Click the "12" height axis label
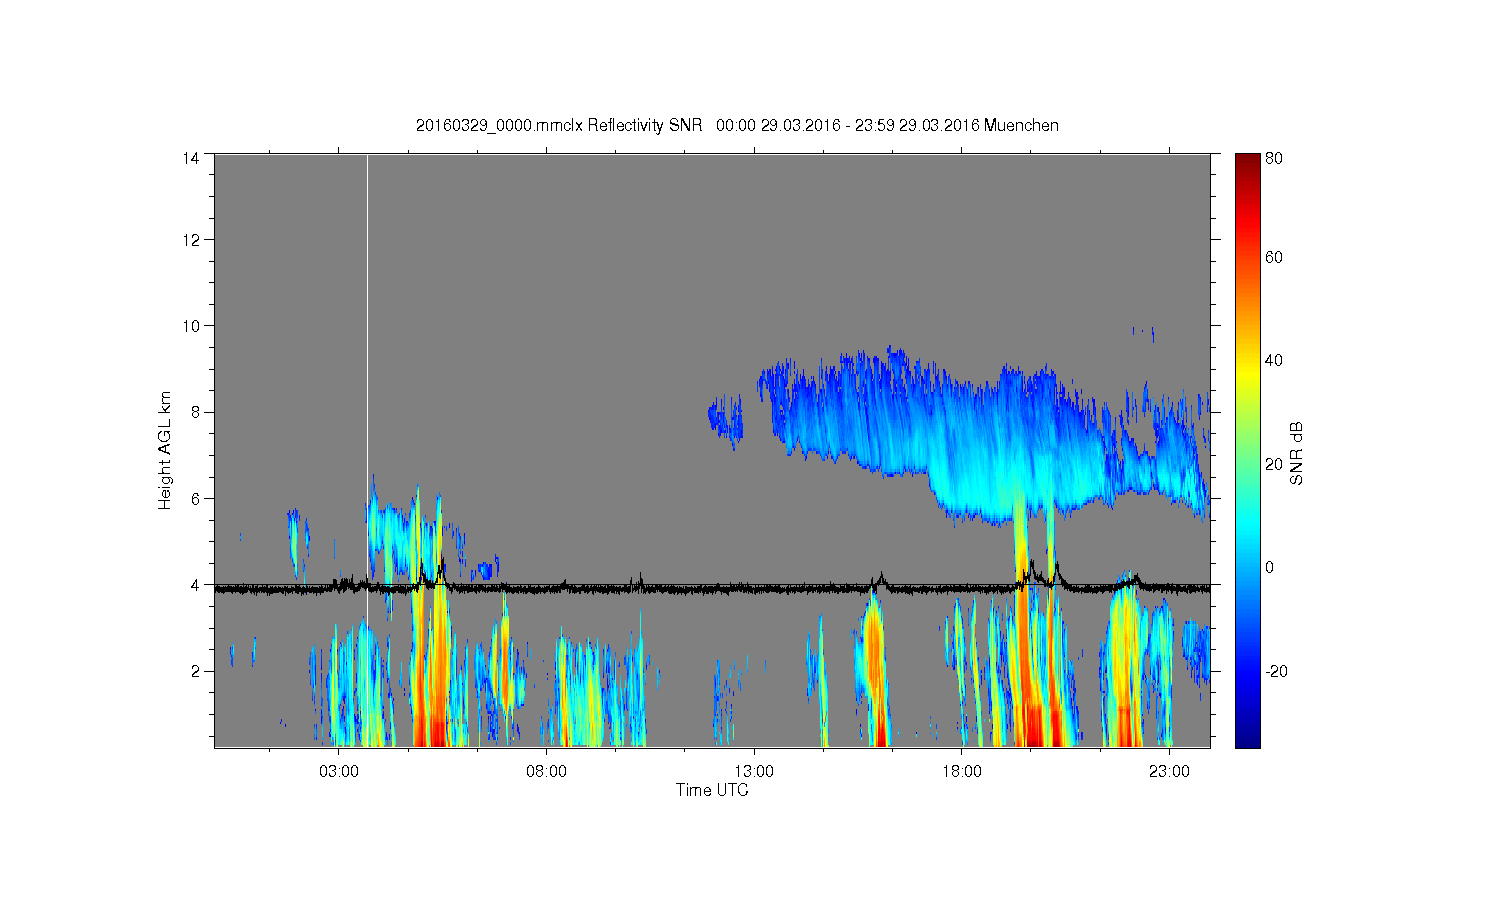The height and width of the screenshot is (900, 1500). 190,240
